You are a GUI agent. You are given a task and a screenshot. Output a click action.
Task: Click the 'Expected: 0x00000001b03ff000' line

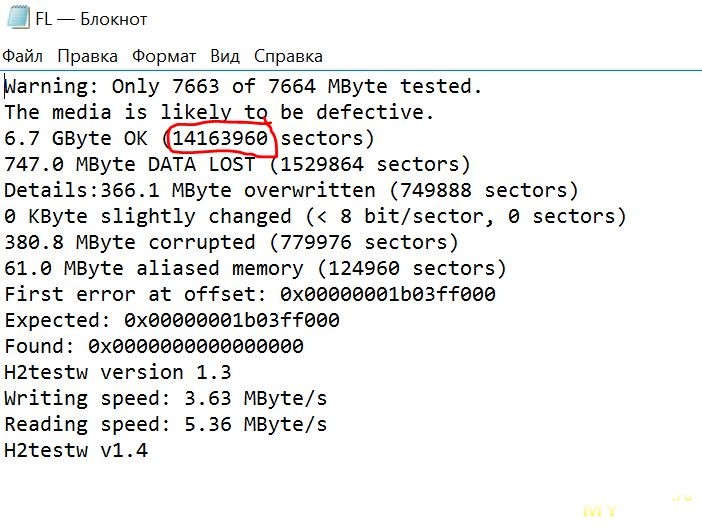(x=172, y=320)
